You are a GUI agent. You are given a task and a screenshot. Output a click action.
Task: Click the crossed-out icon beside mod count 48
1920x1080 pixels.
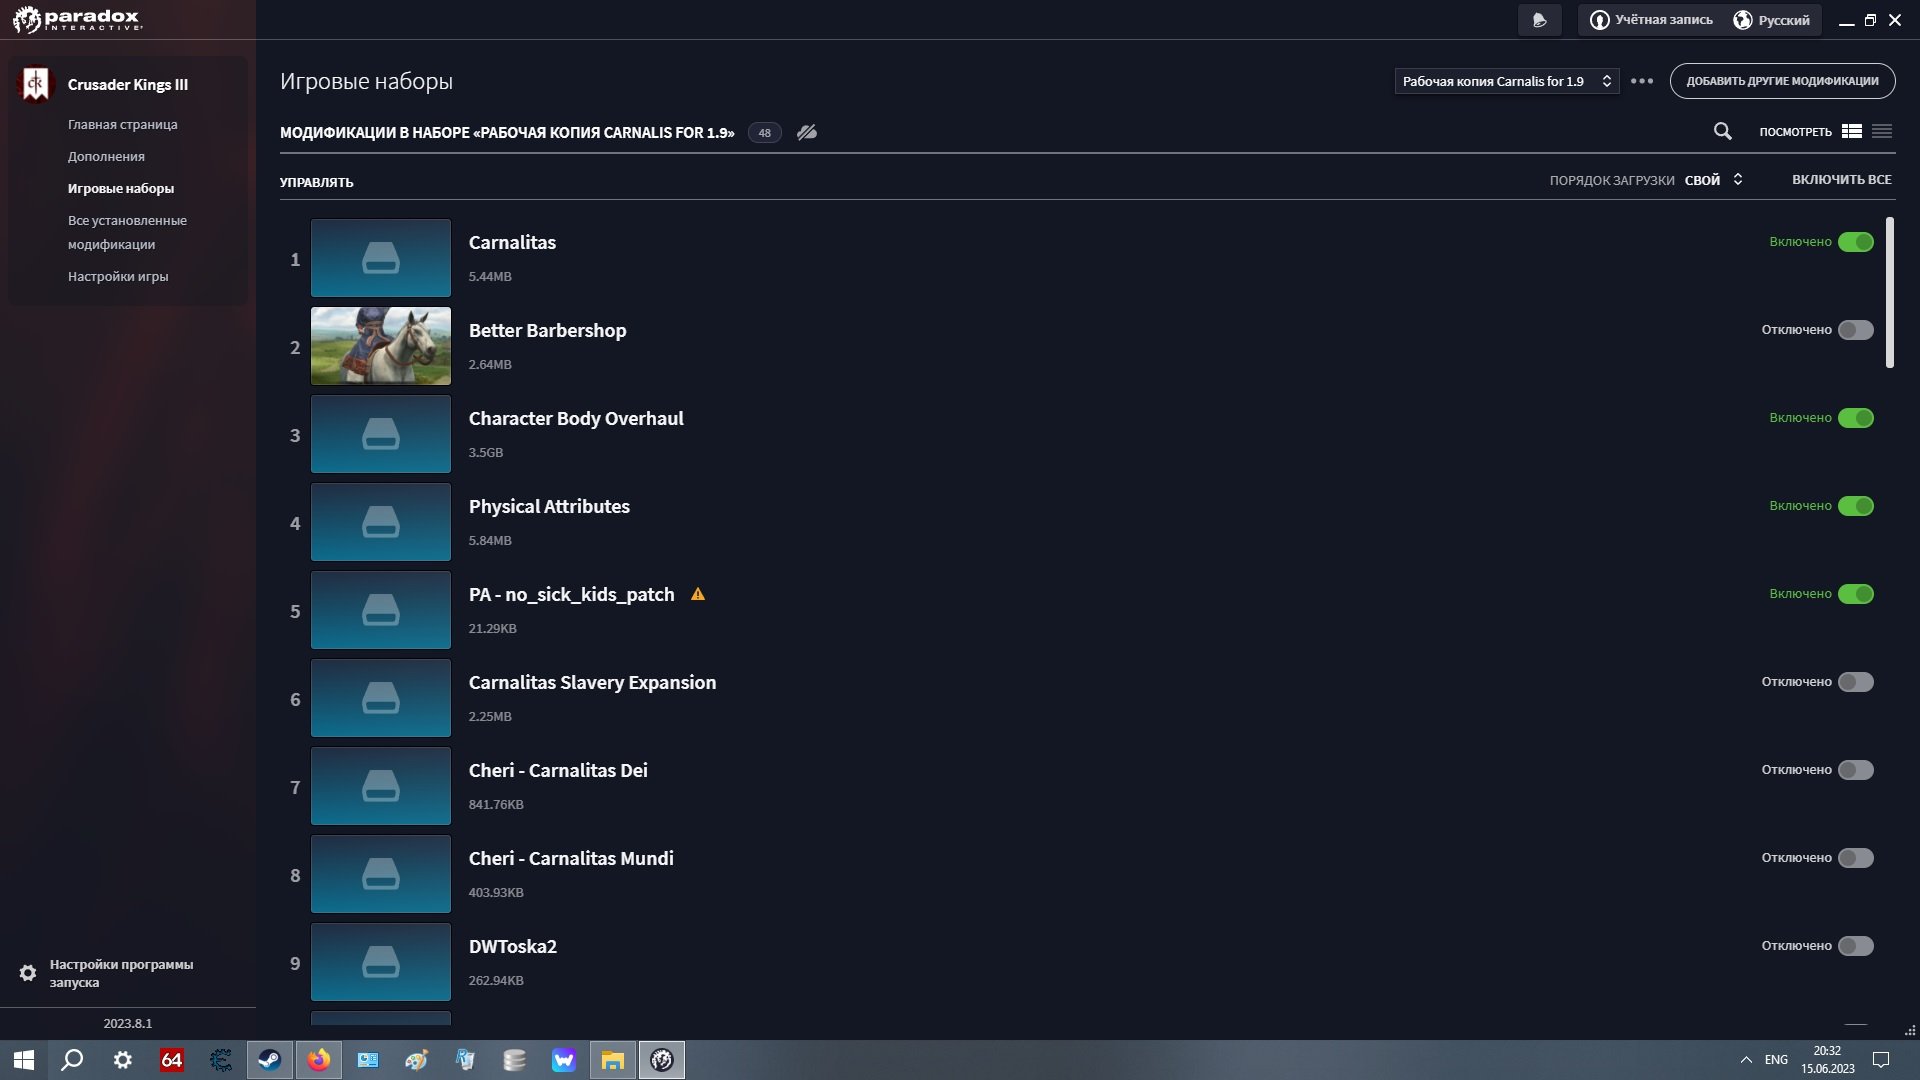tap(807, 132)
